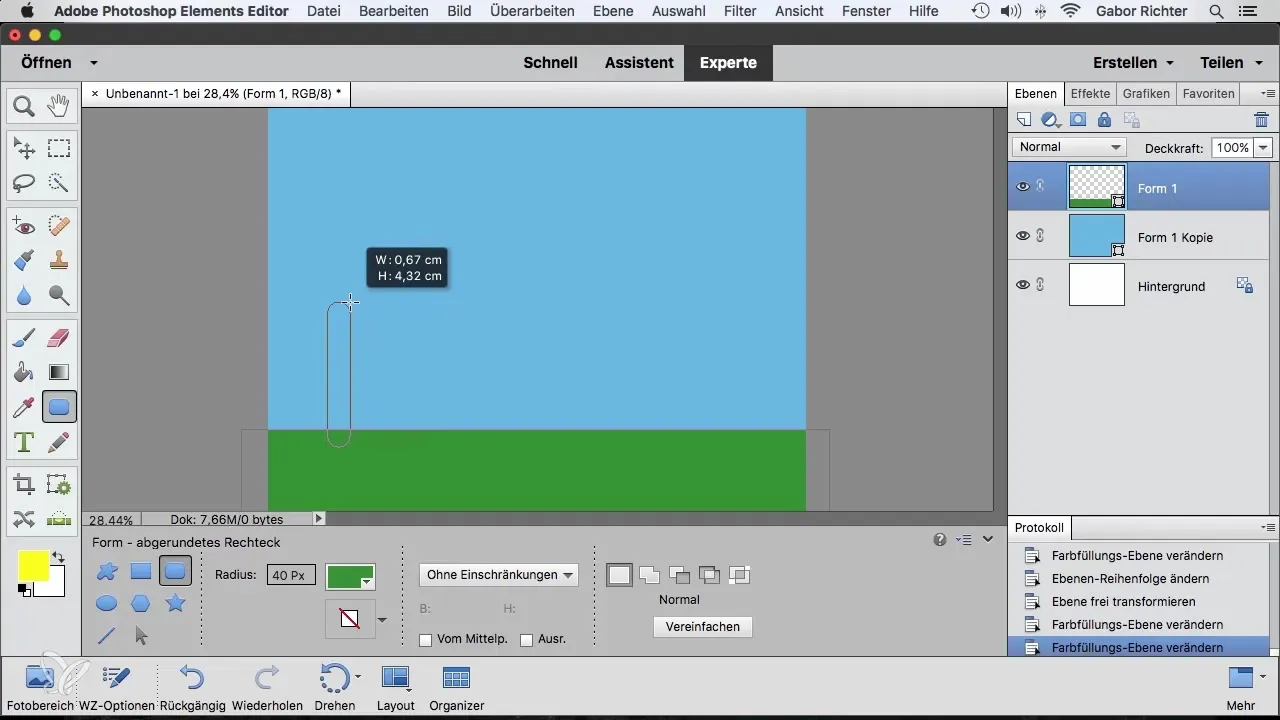Select Subtract from Shape Area mode
Image resolution: width=1280 pixels, height=720 pixels.
click(x=680, y=575)
